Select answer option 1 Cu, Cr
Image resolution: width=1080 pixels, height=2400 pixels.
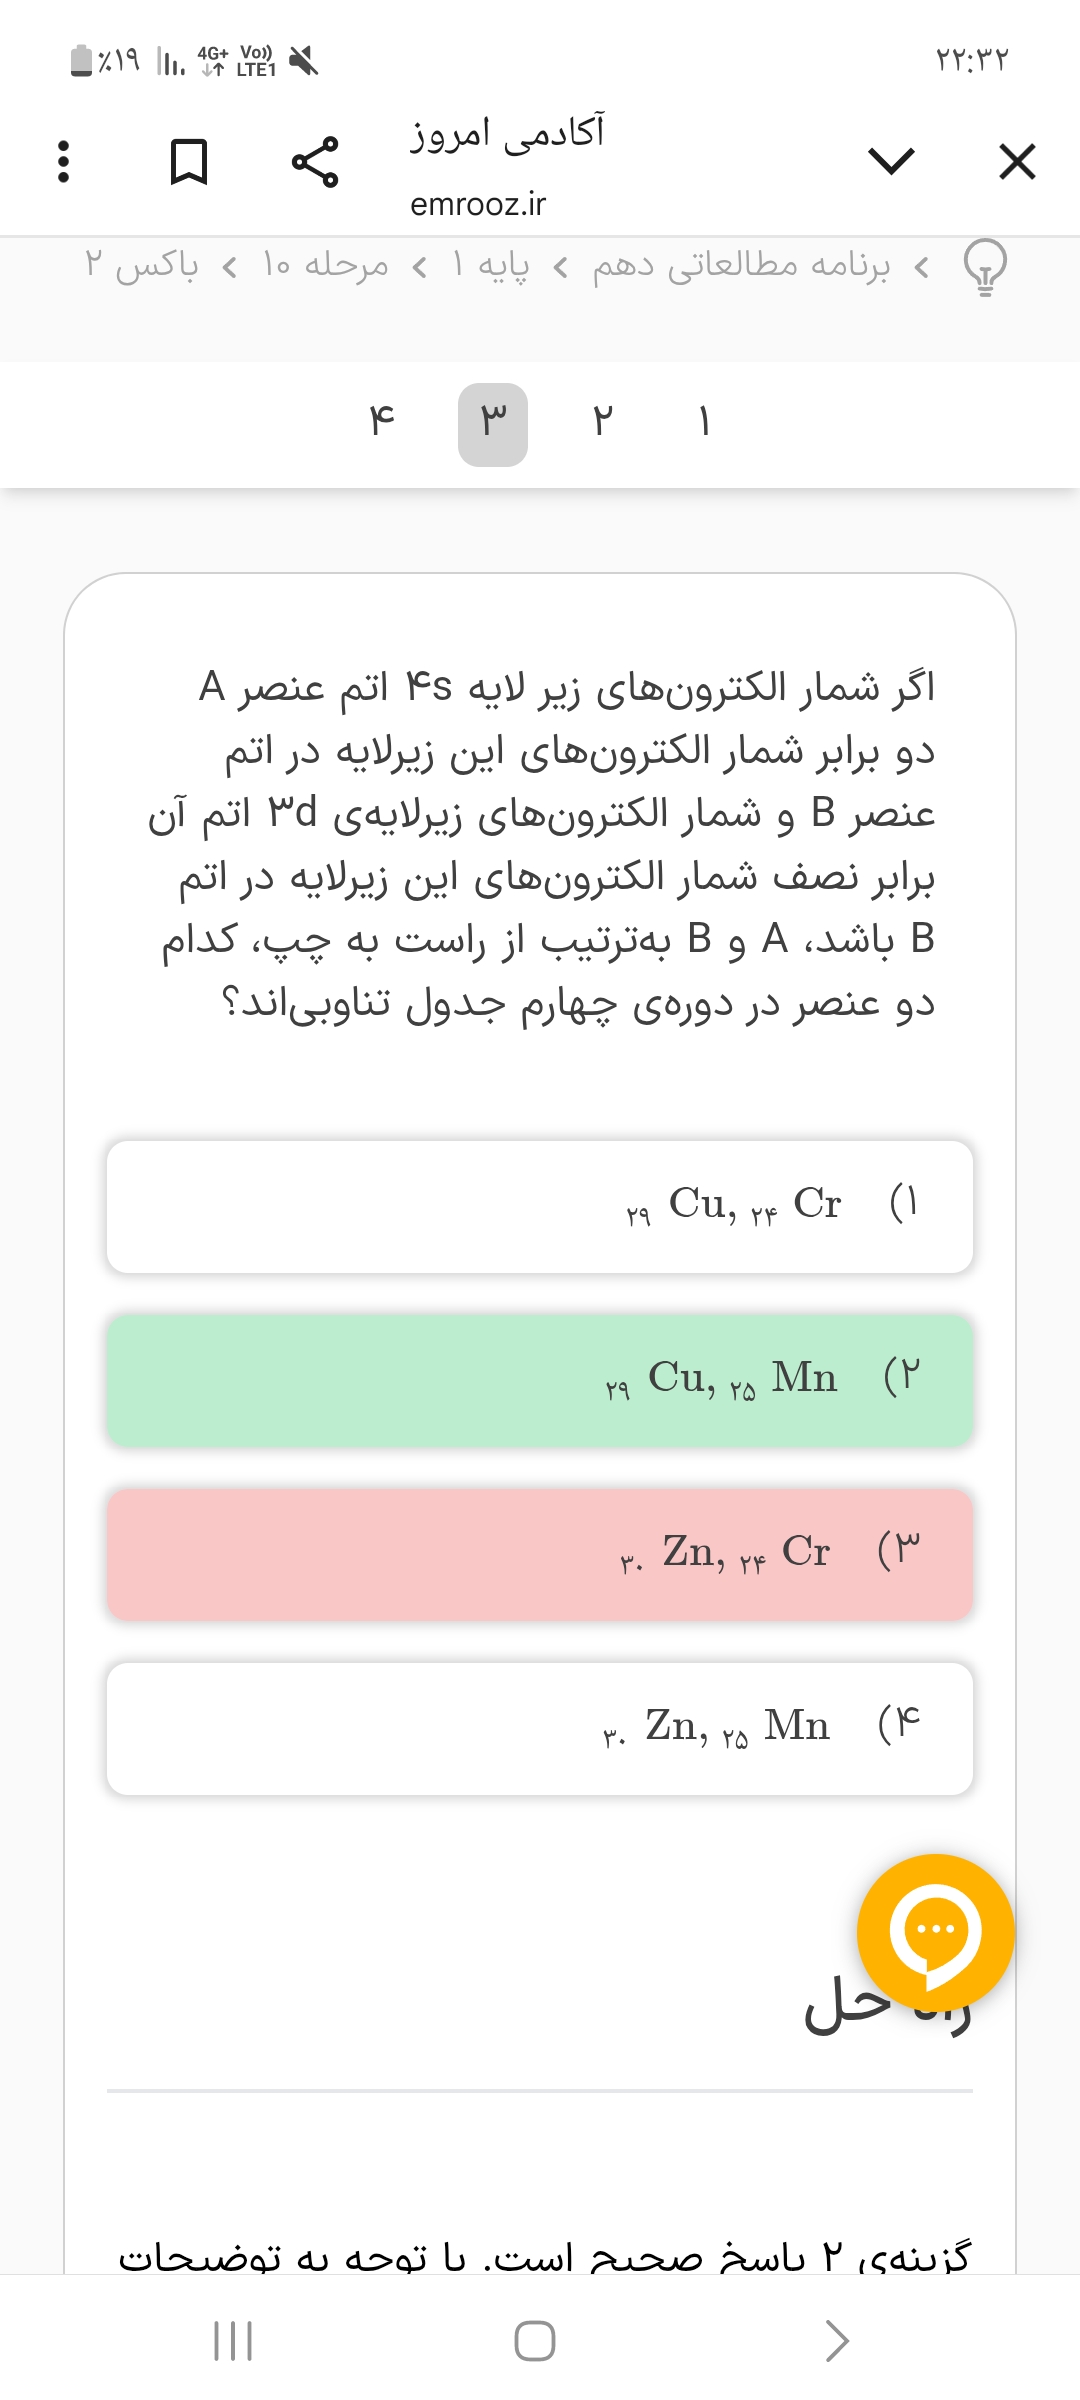click(540, 1206)
